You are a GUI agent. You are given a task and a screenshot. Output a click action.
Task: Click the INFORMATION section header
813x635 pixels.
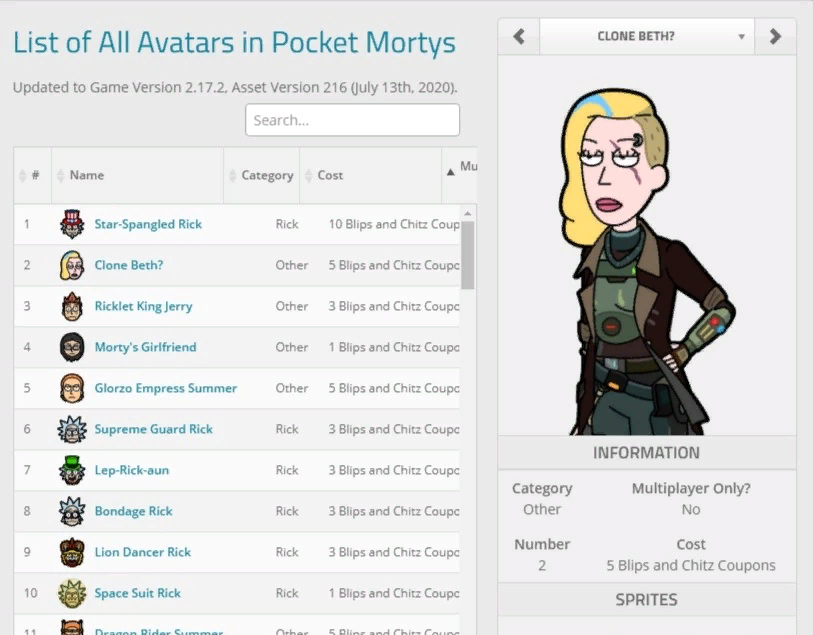tap(647, 453)
